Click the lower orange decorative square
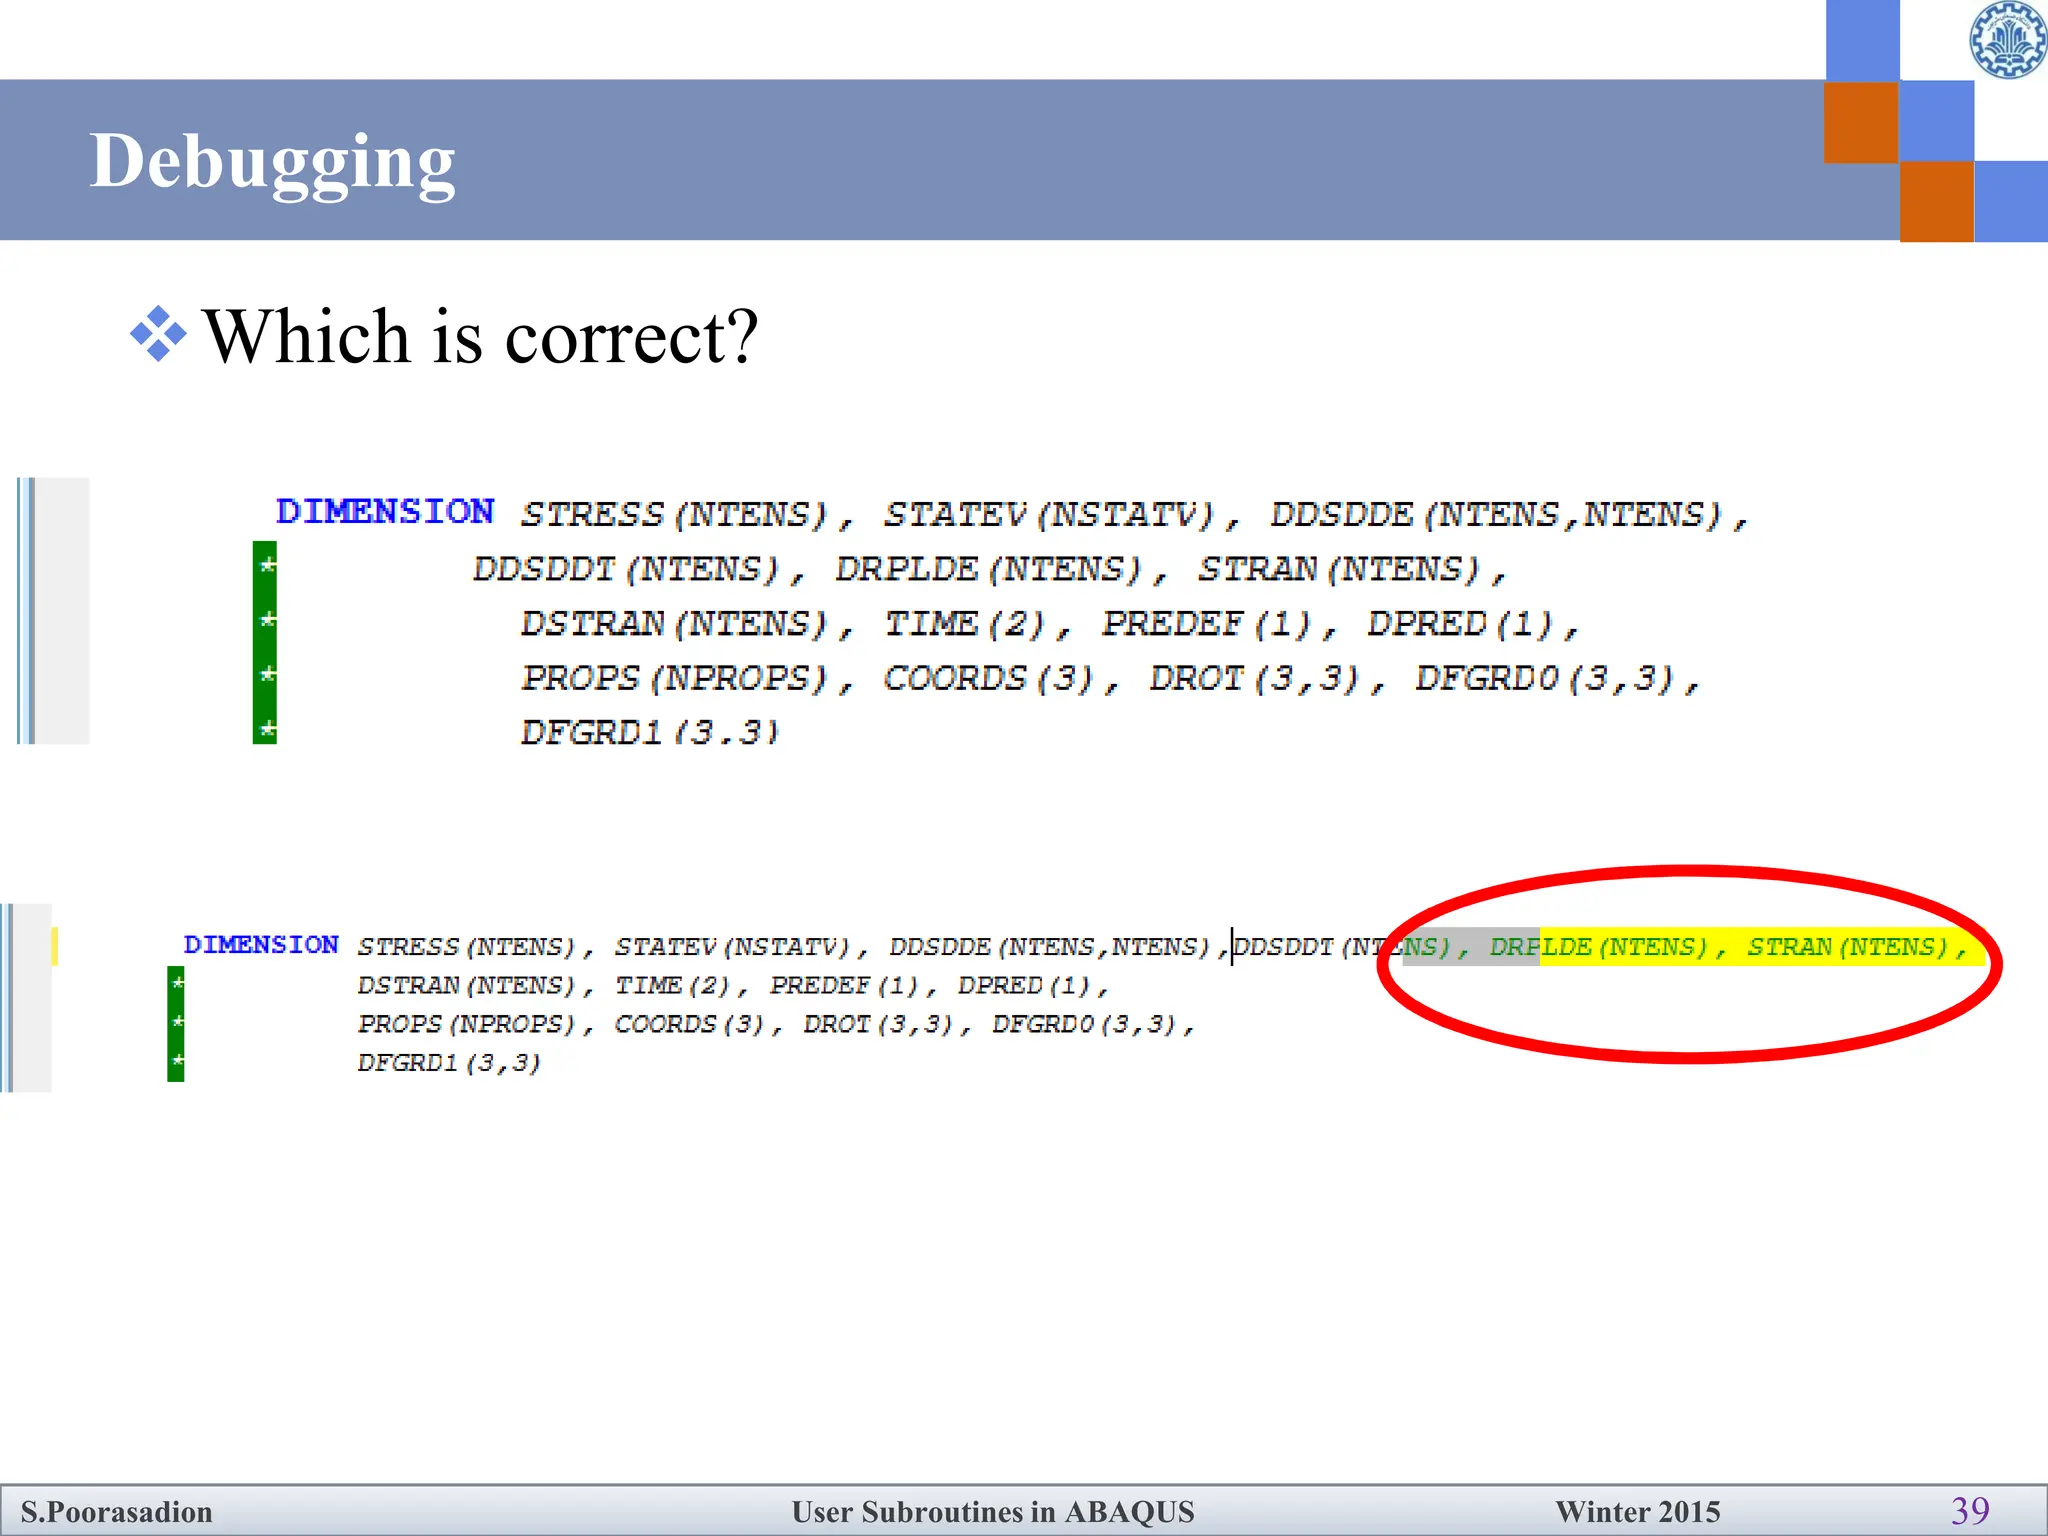Screen dimensions: 2048x1536 pos(1936,202)
